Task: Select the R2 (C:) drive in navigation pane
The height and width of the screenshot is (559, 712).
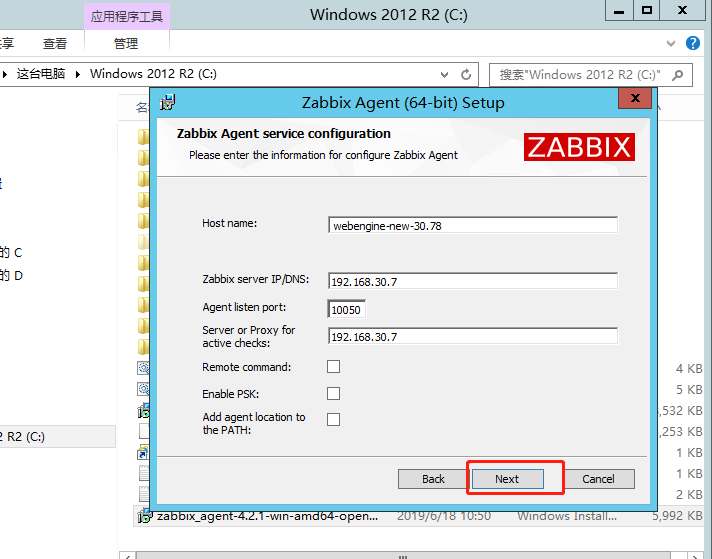Action: (58, 436)
